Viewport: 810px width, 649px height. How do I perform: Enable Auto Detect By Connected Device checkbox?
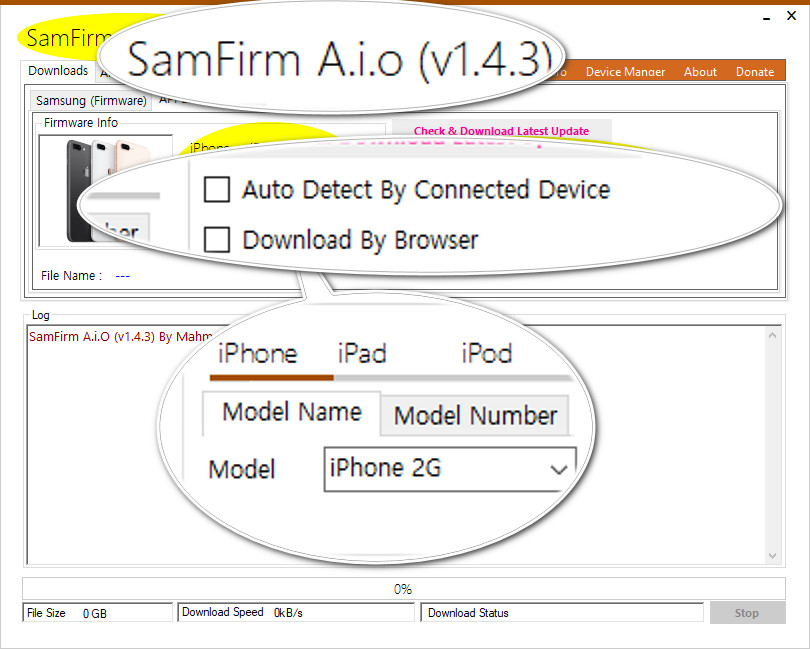click(x=216, y=189)
